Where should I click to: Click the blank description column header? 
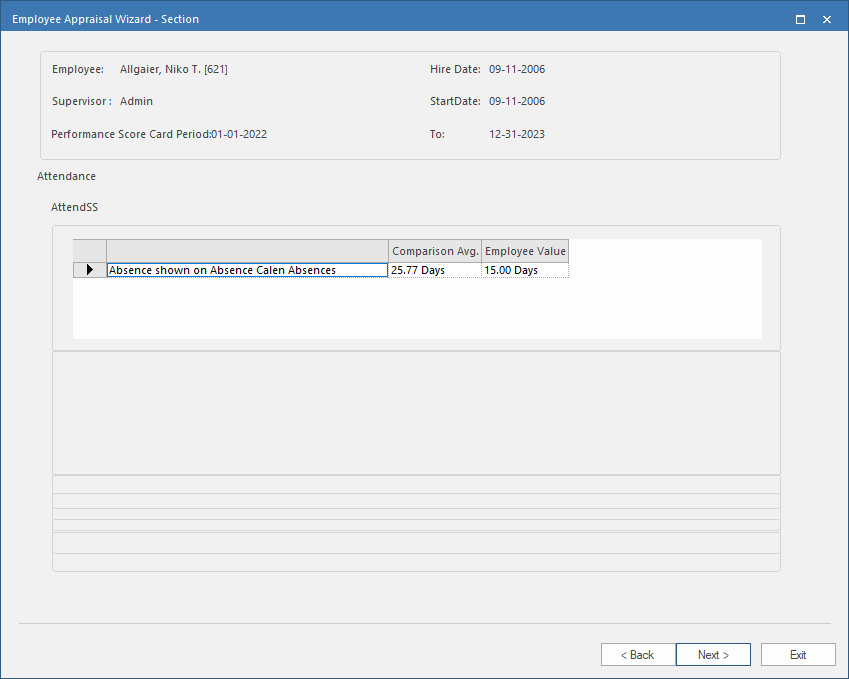point(247,251)
